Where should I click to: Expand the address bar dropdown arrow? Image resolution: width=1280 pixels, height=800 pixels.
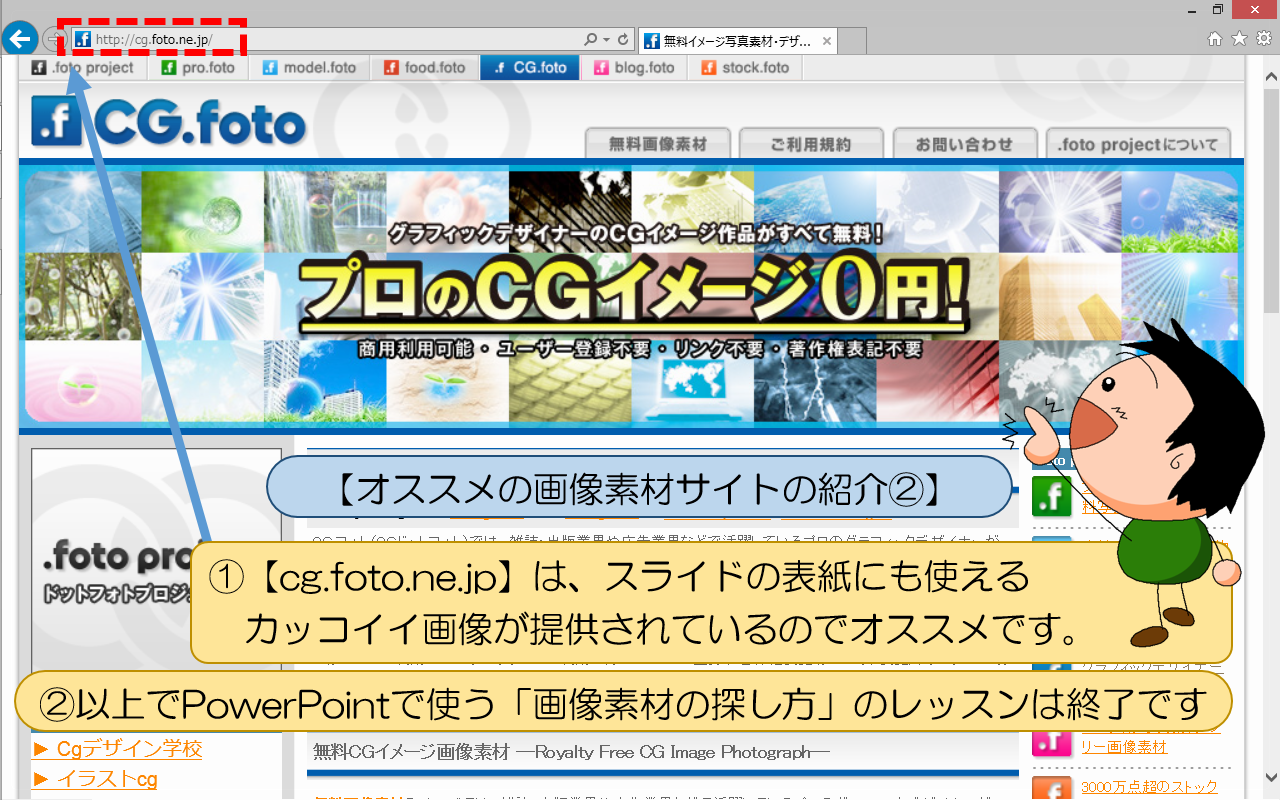(x=606, y=40)
